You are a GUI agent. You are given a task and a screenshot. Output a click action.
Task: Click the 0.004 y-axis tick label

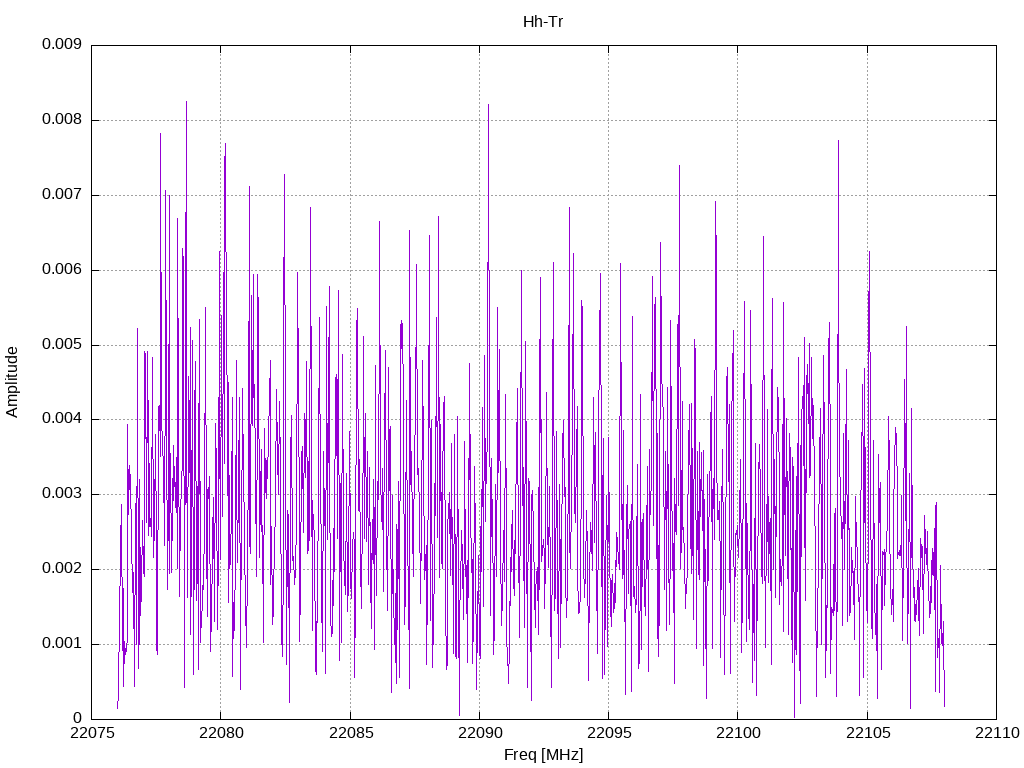[62, 419]
